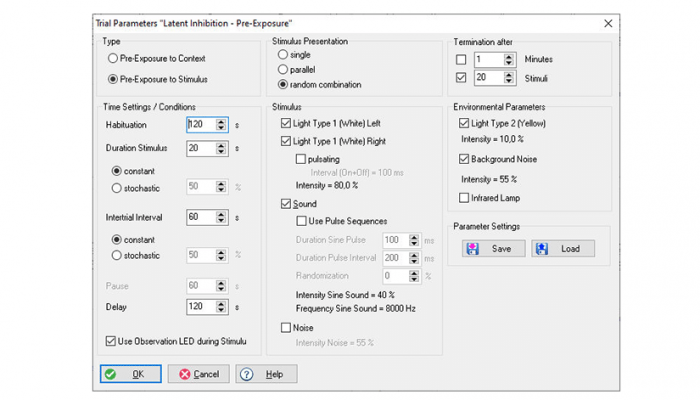This screenshot has width=700, height=400.
Task: Choose the parallel stimulus presentation option
Action: [x=282, y=69]
